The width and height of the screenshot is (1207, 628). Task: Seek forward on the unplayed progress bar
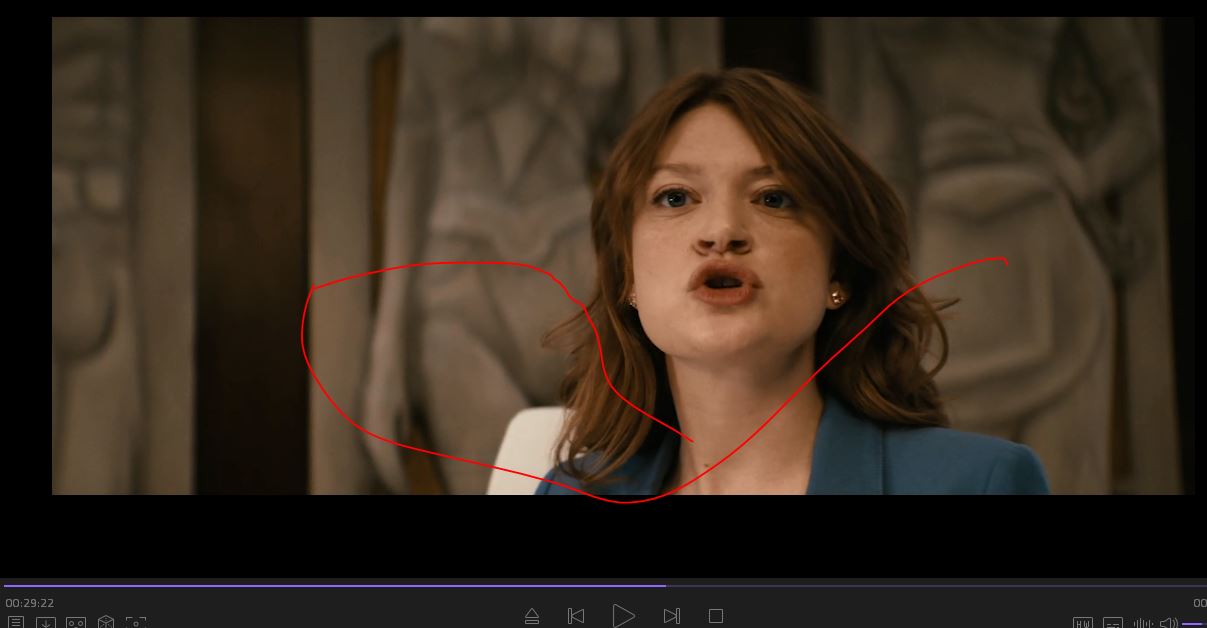pos(930,585)
